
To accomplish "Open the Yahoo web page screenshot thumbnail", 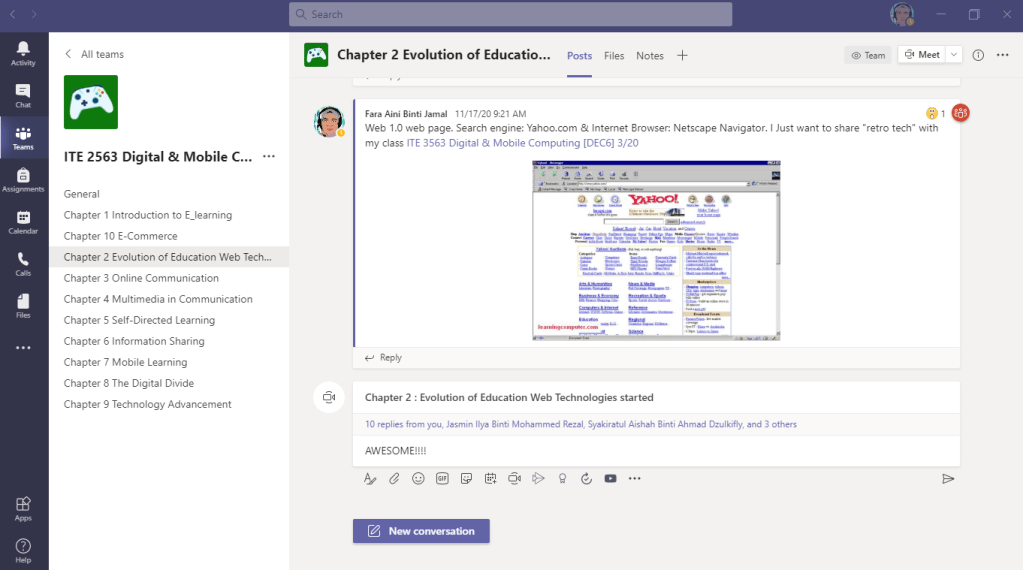I will tap(656, 251).
